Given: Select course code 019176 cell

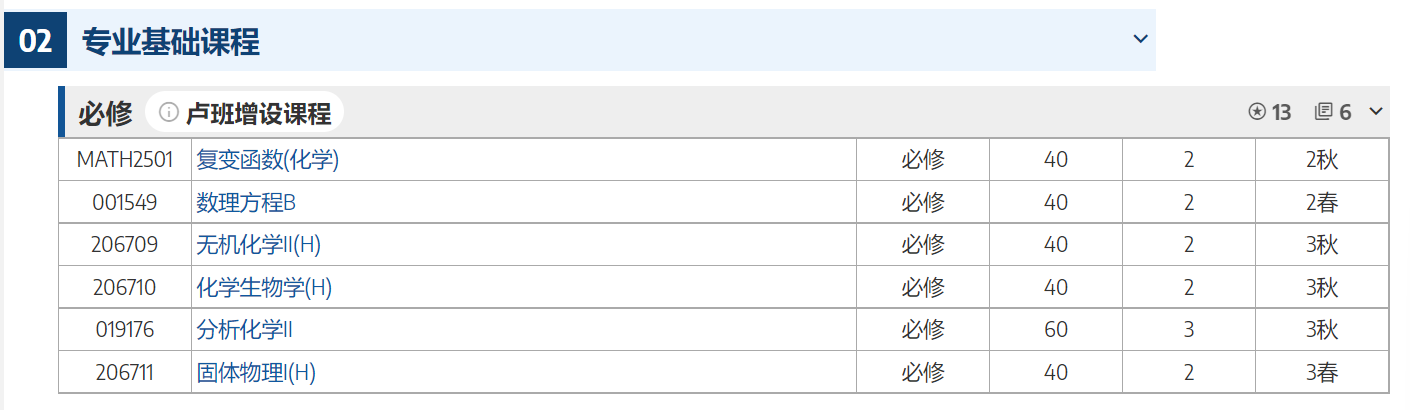Looking at the screenshot, I should point(125,330).
